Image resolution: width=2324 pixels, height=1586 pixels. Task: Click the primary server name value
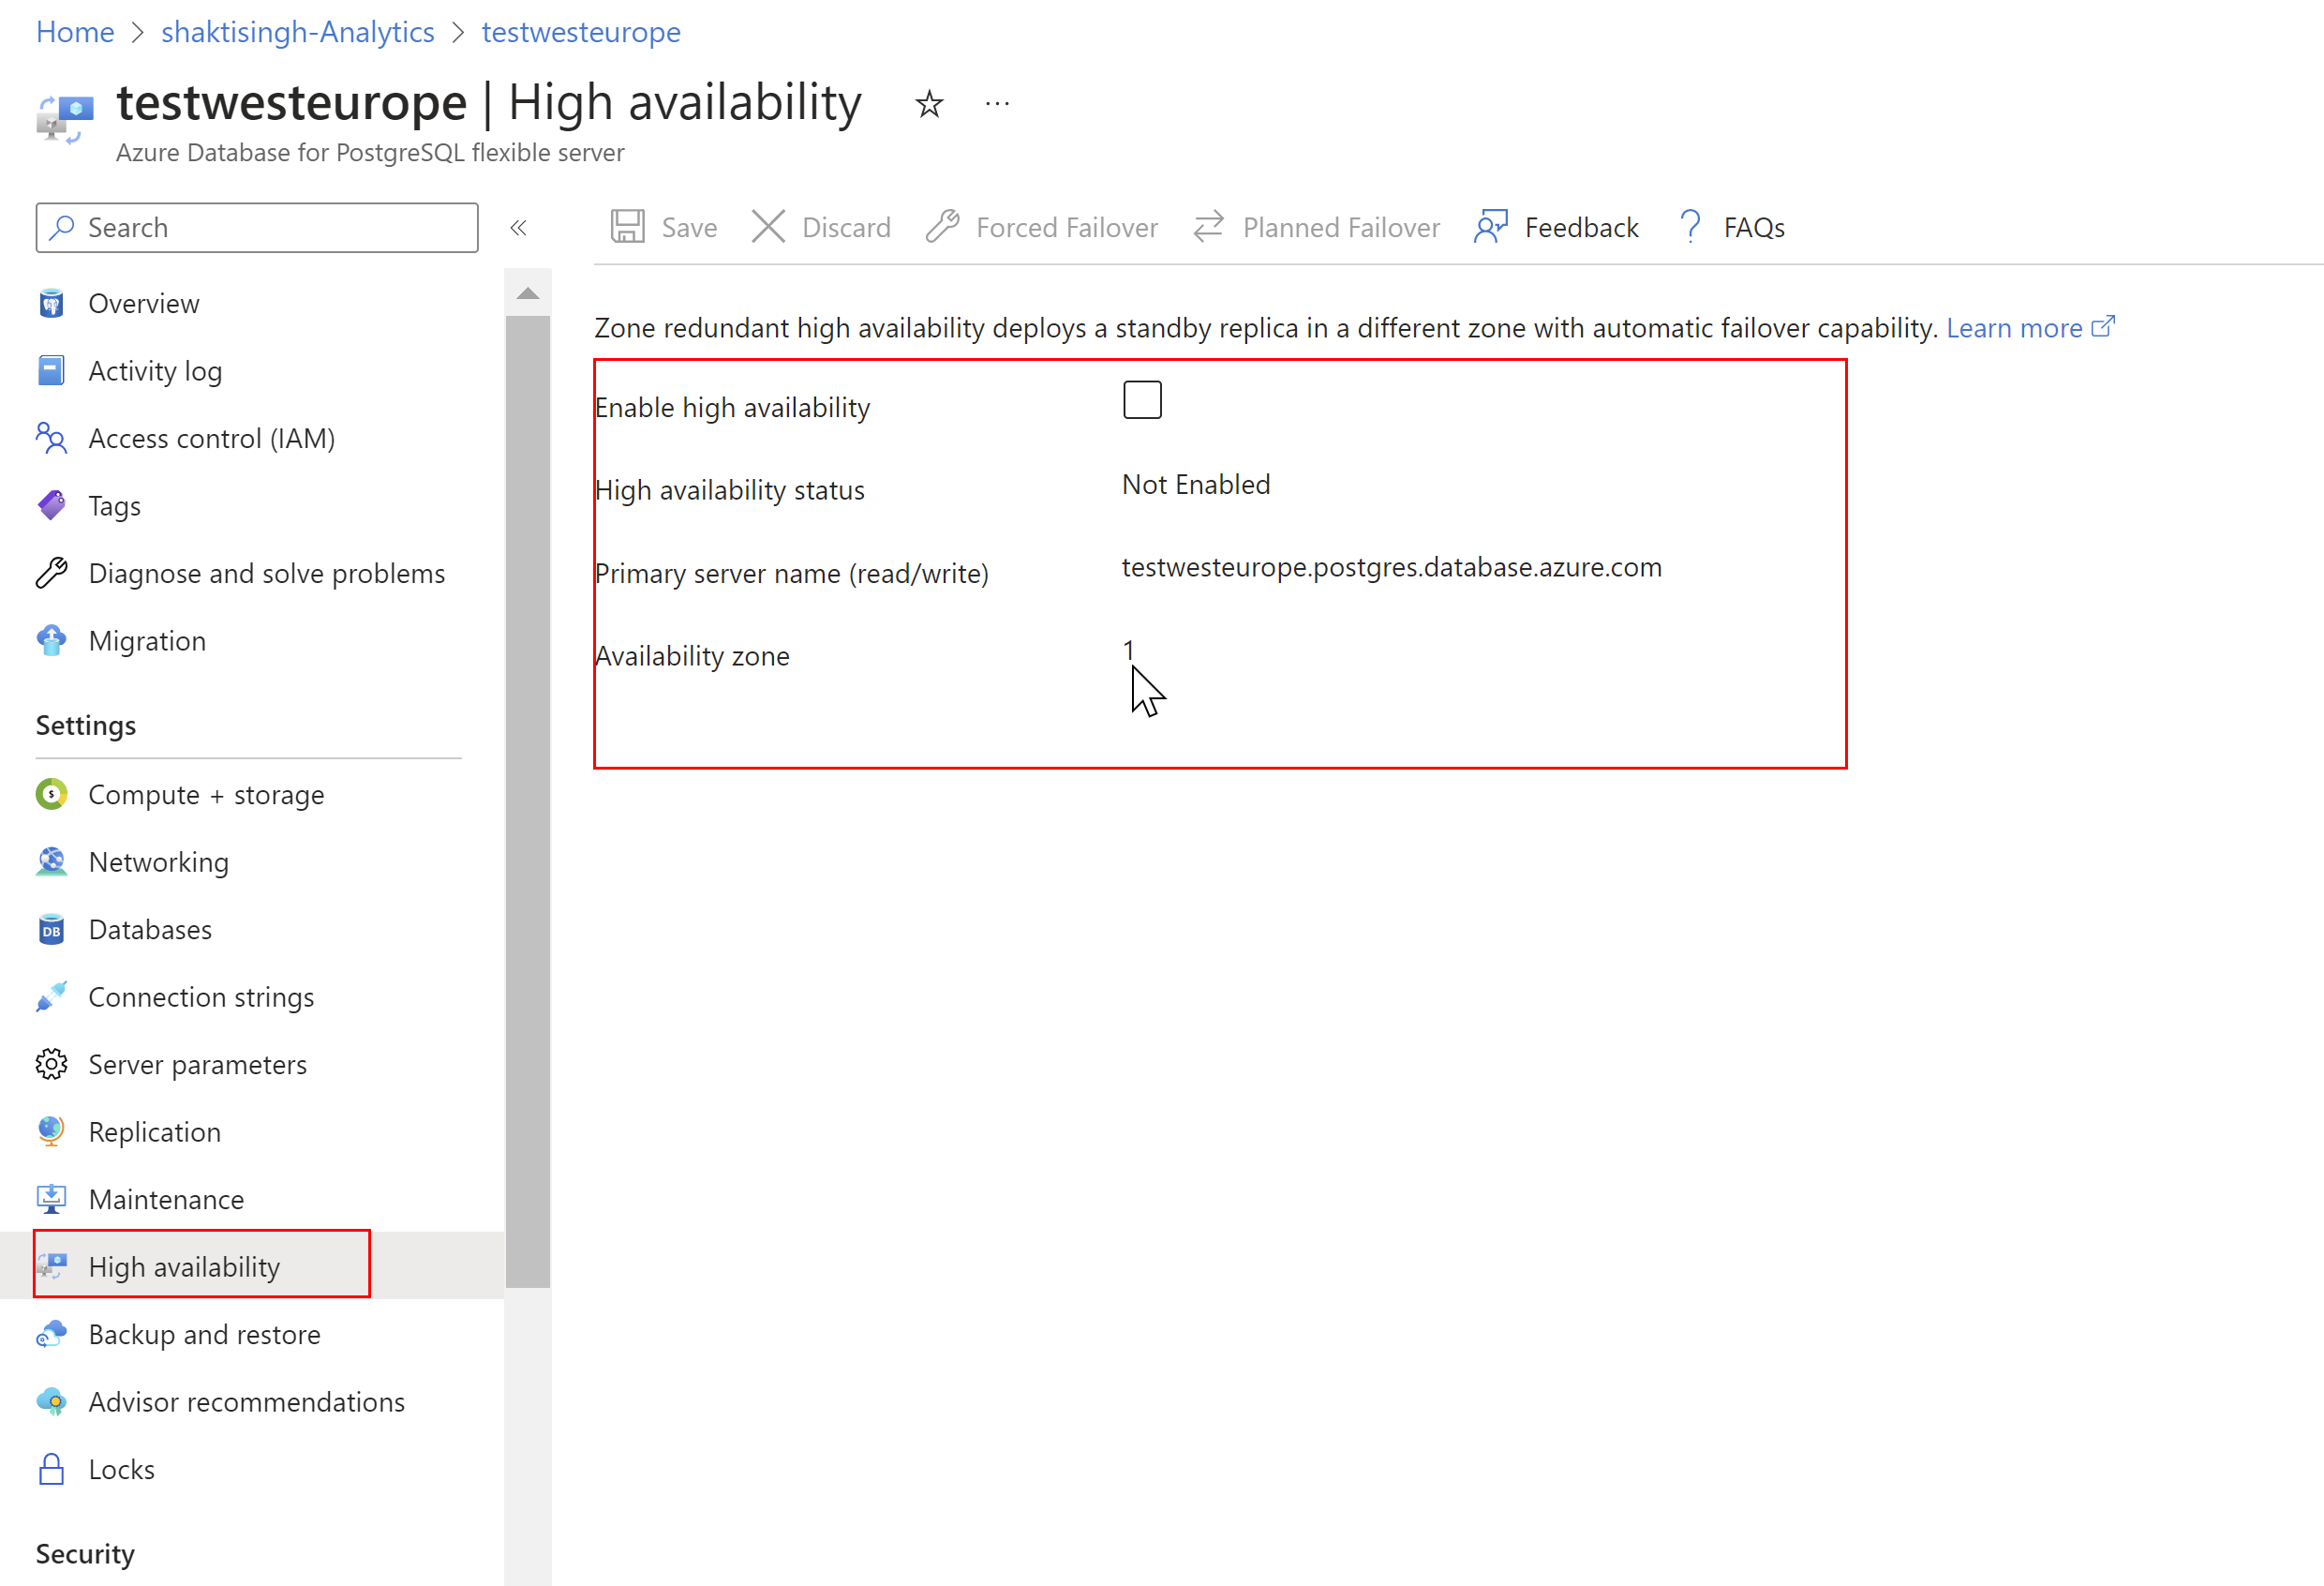pyautogui.click(x=1391, y=566)
